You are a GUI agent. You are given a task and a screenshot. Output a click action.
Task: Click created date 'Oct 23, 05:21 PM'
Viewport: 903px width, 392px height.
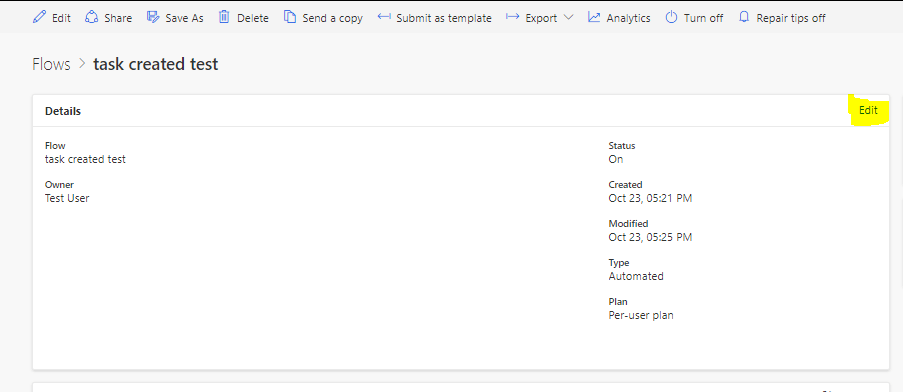[650, 199]
